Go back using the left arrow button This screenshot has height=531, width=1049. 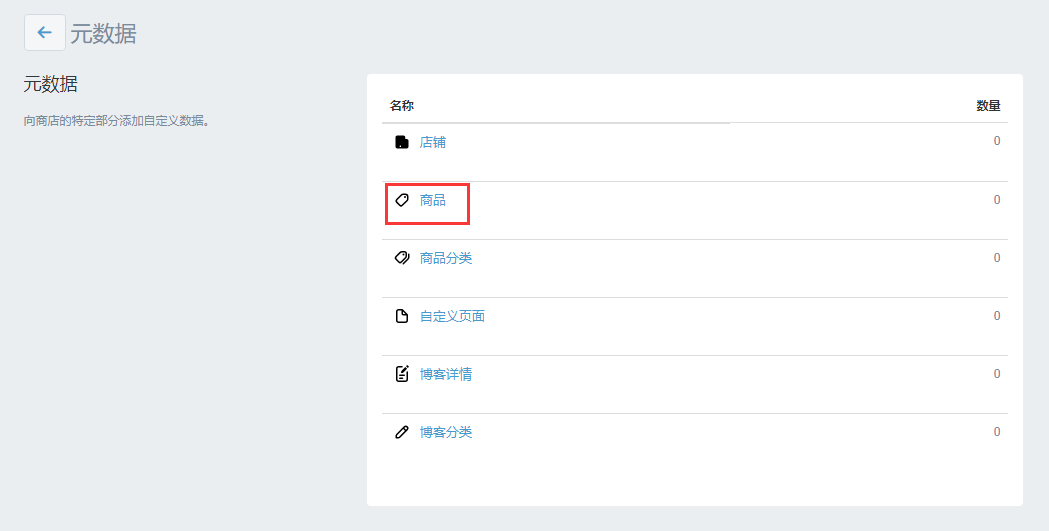45,32
